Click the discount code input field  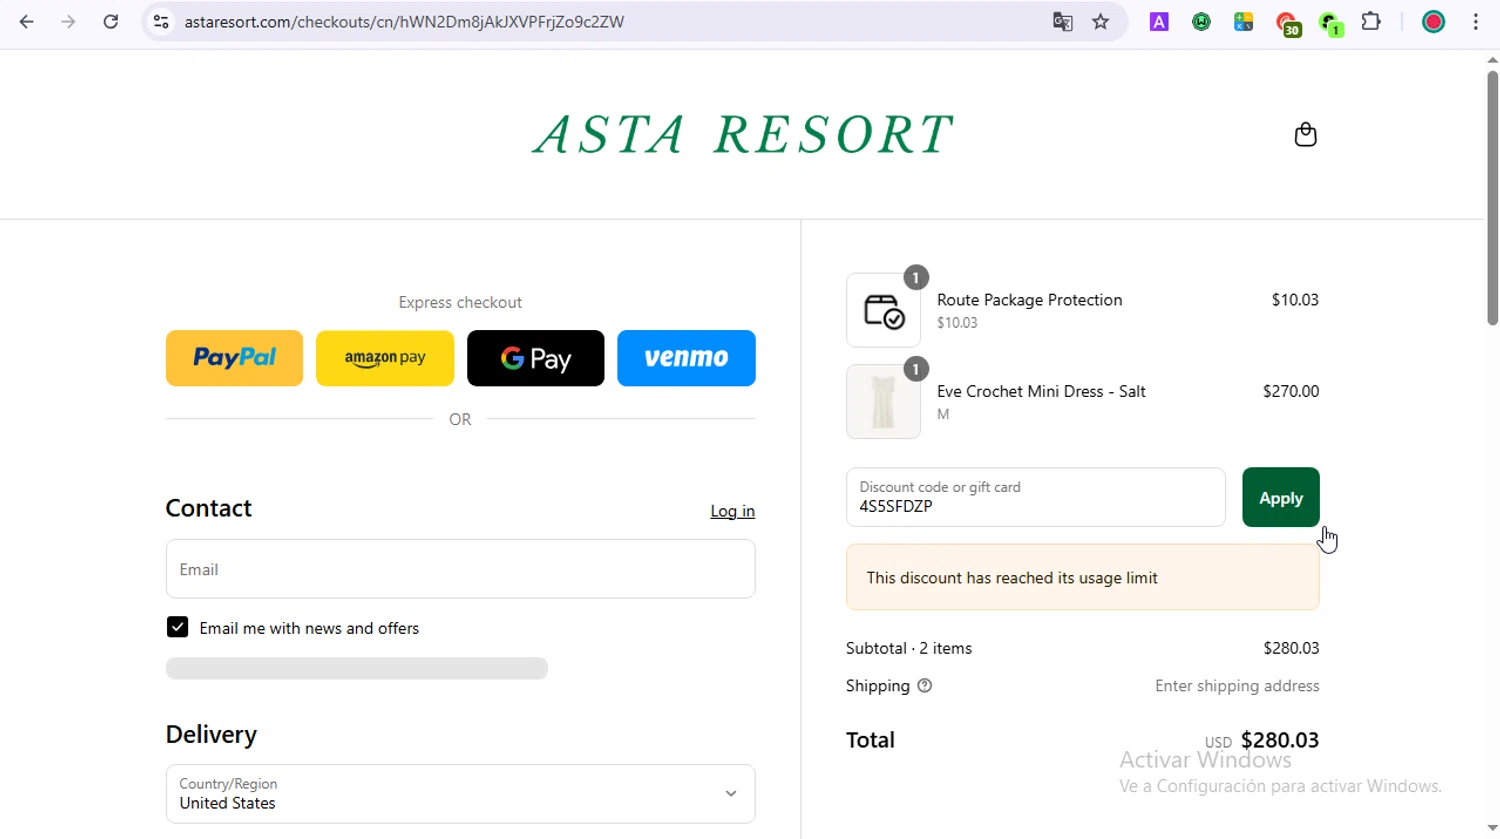pos(1035,497)
